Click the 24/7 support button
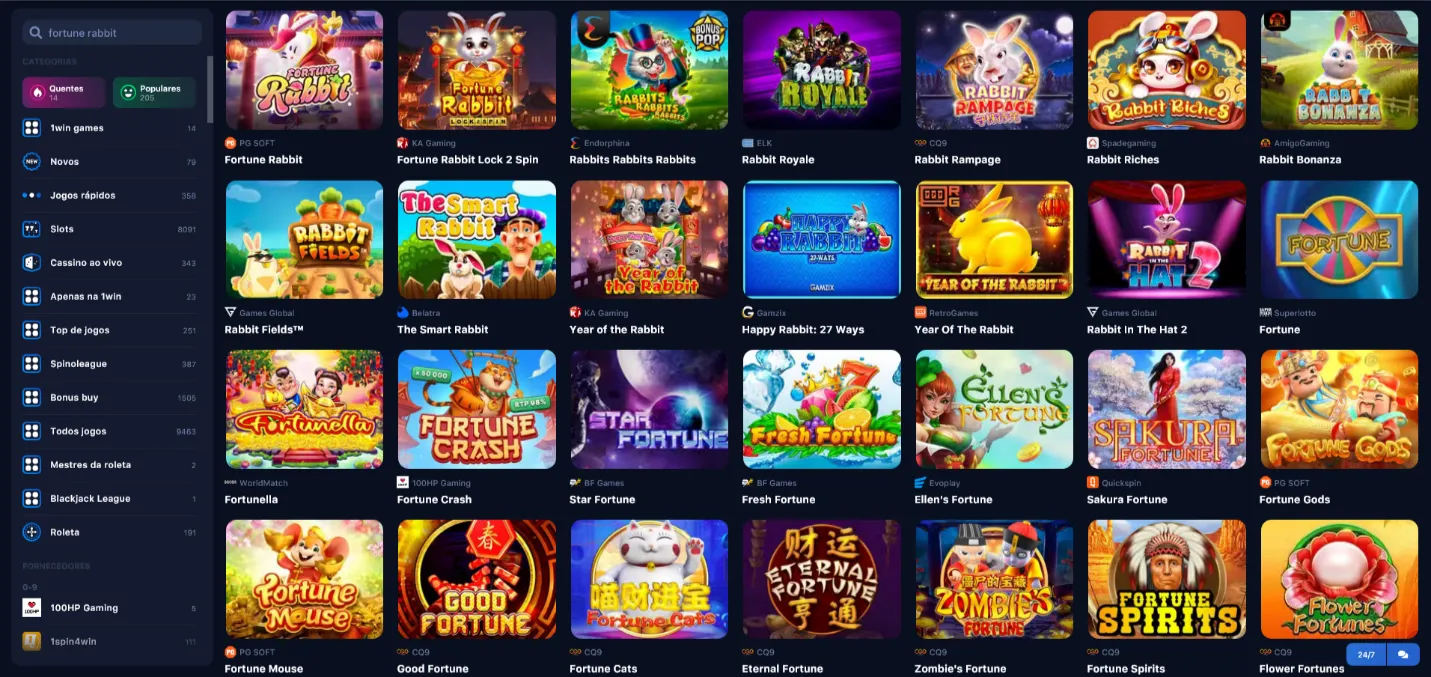The height and width of the screenshot is (677, 1431). [1366, 655]
